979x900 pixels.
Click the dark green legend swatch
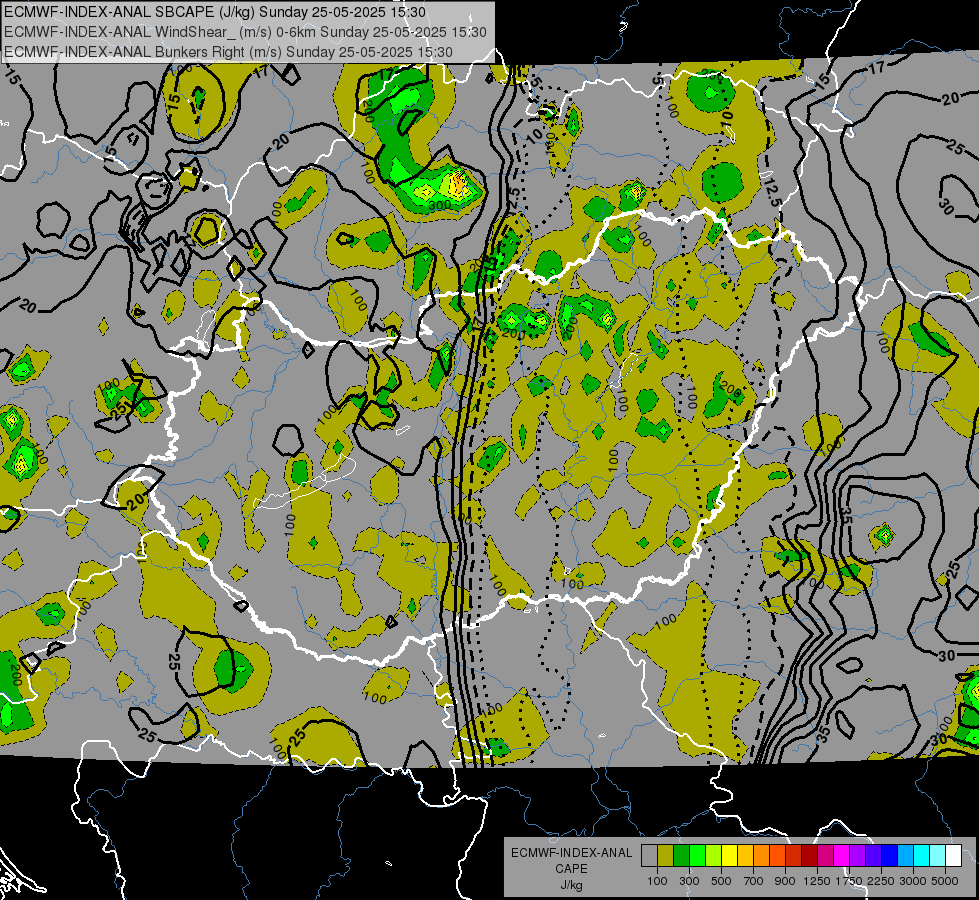[681, 856]
